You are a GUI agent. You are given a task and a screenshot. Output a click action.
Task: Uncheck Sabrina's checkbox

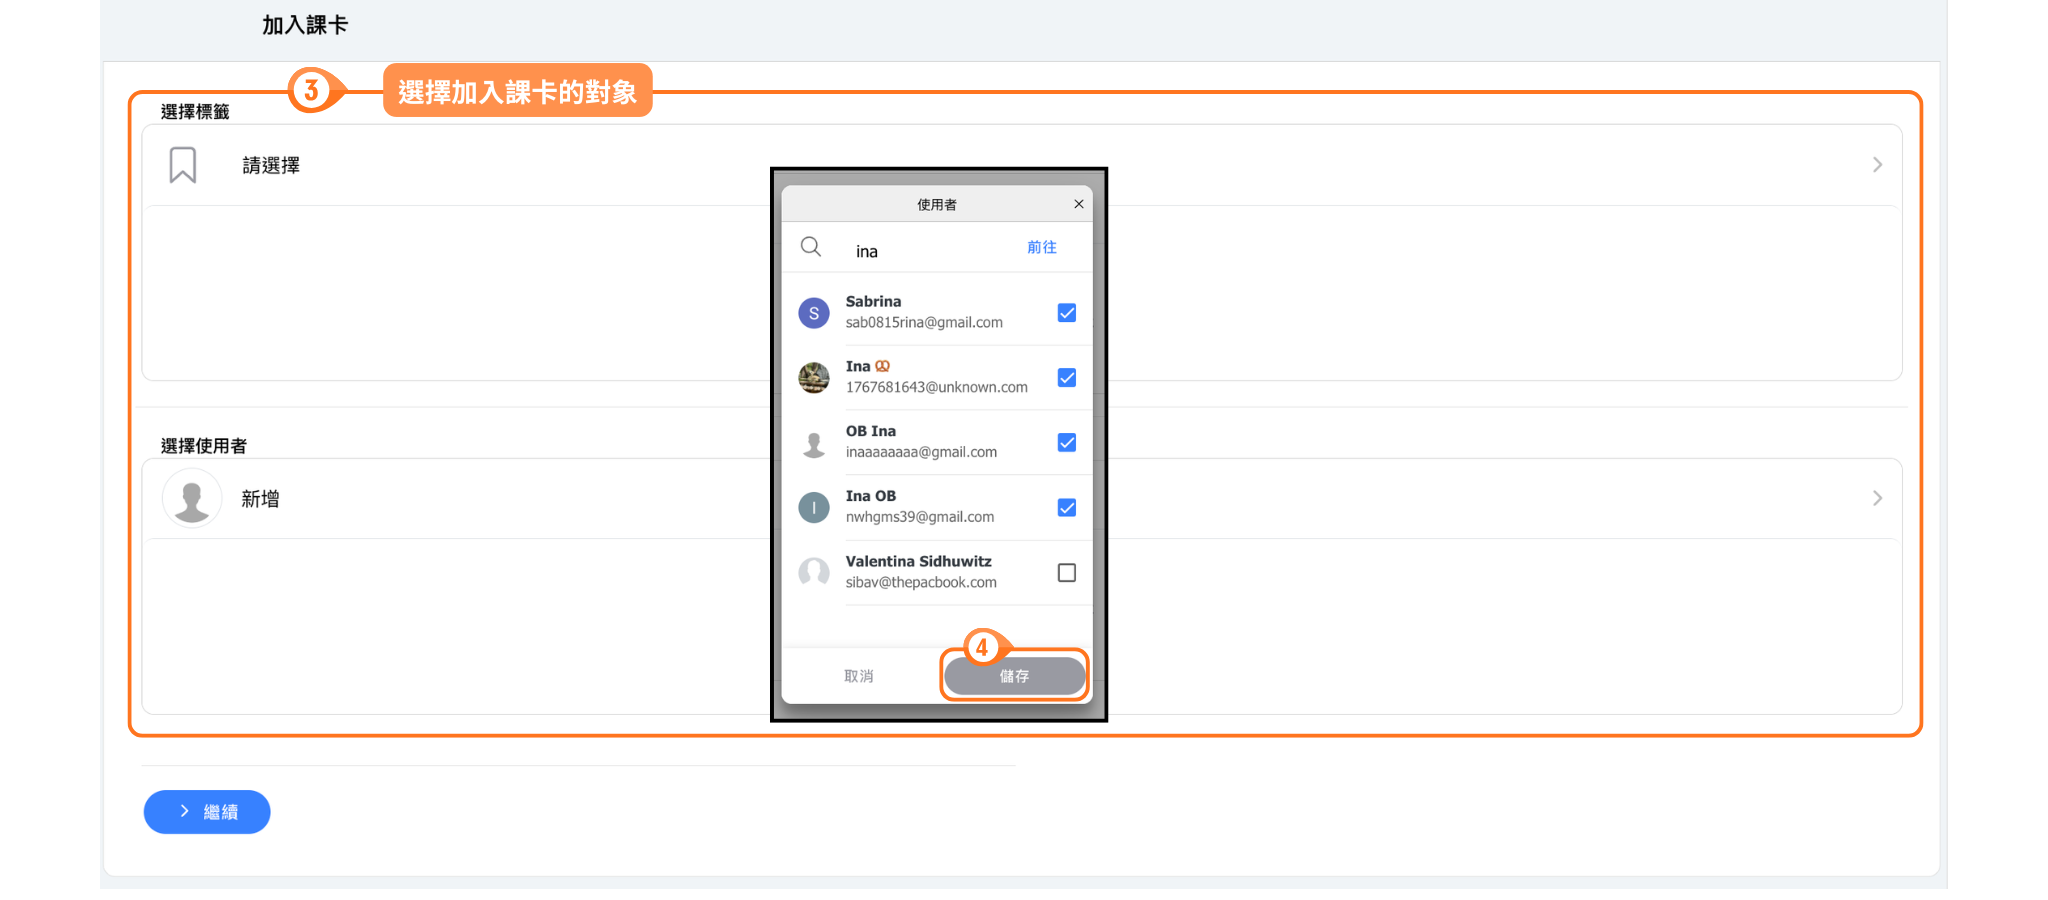coord(1067,313)
